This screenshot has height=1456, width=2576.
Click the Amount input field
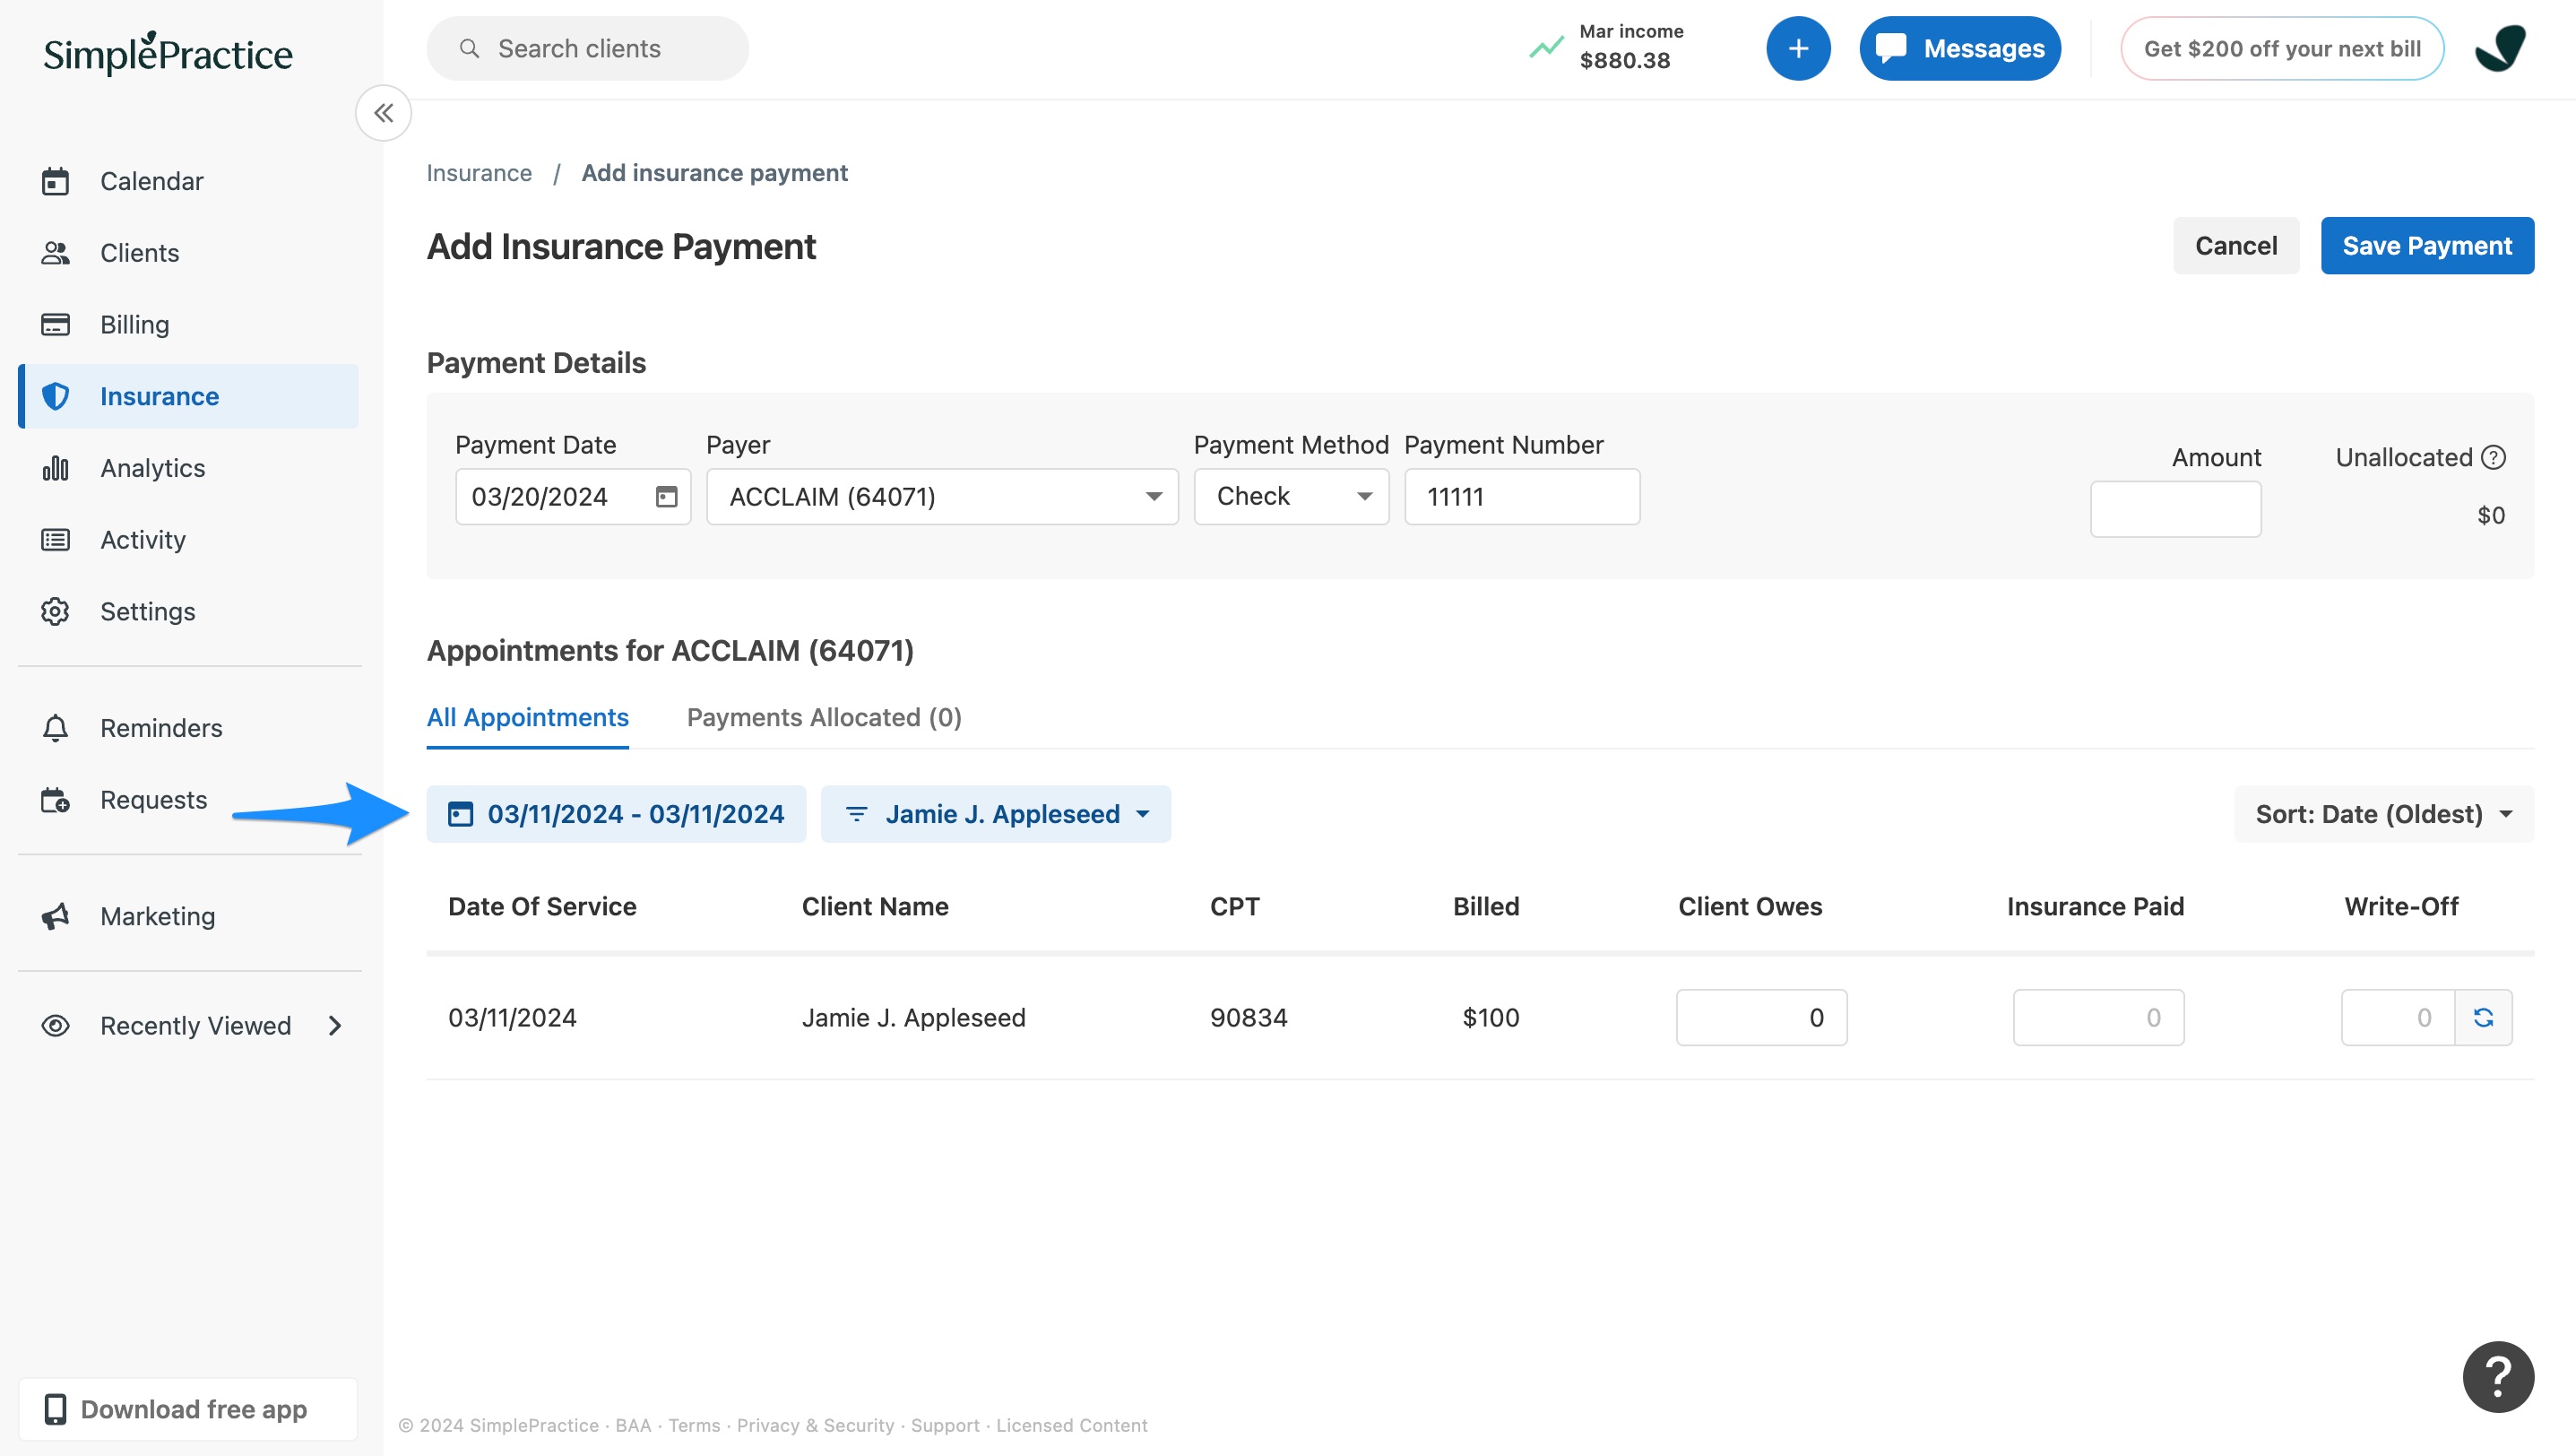click(x=2176, y=509)
